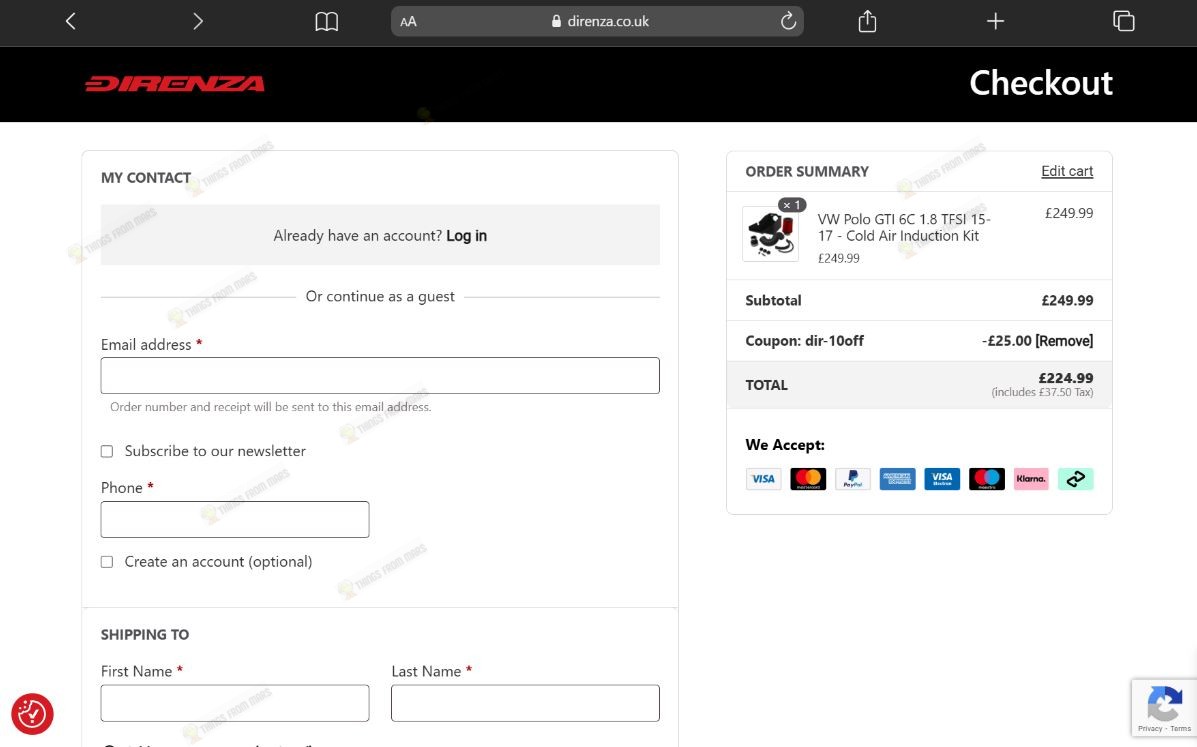
Task: Click the direnza.co.uk address bar
Action: [x=597, y=21]
